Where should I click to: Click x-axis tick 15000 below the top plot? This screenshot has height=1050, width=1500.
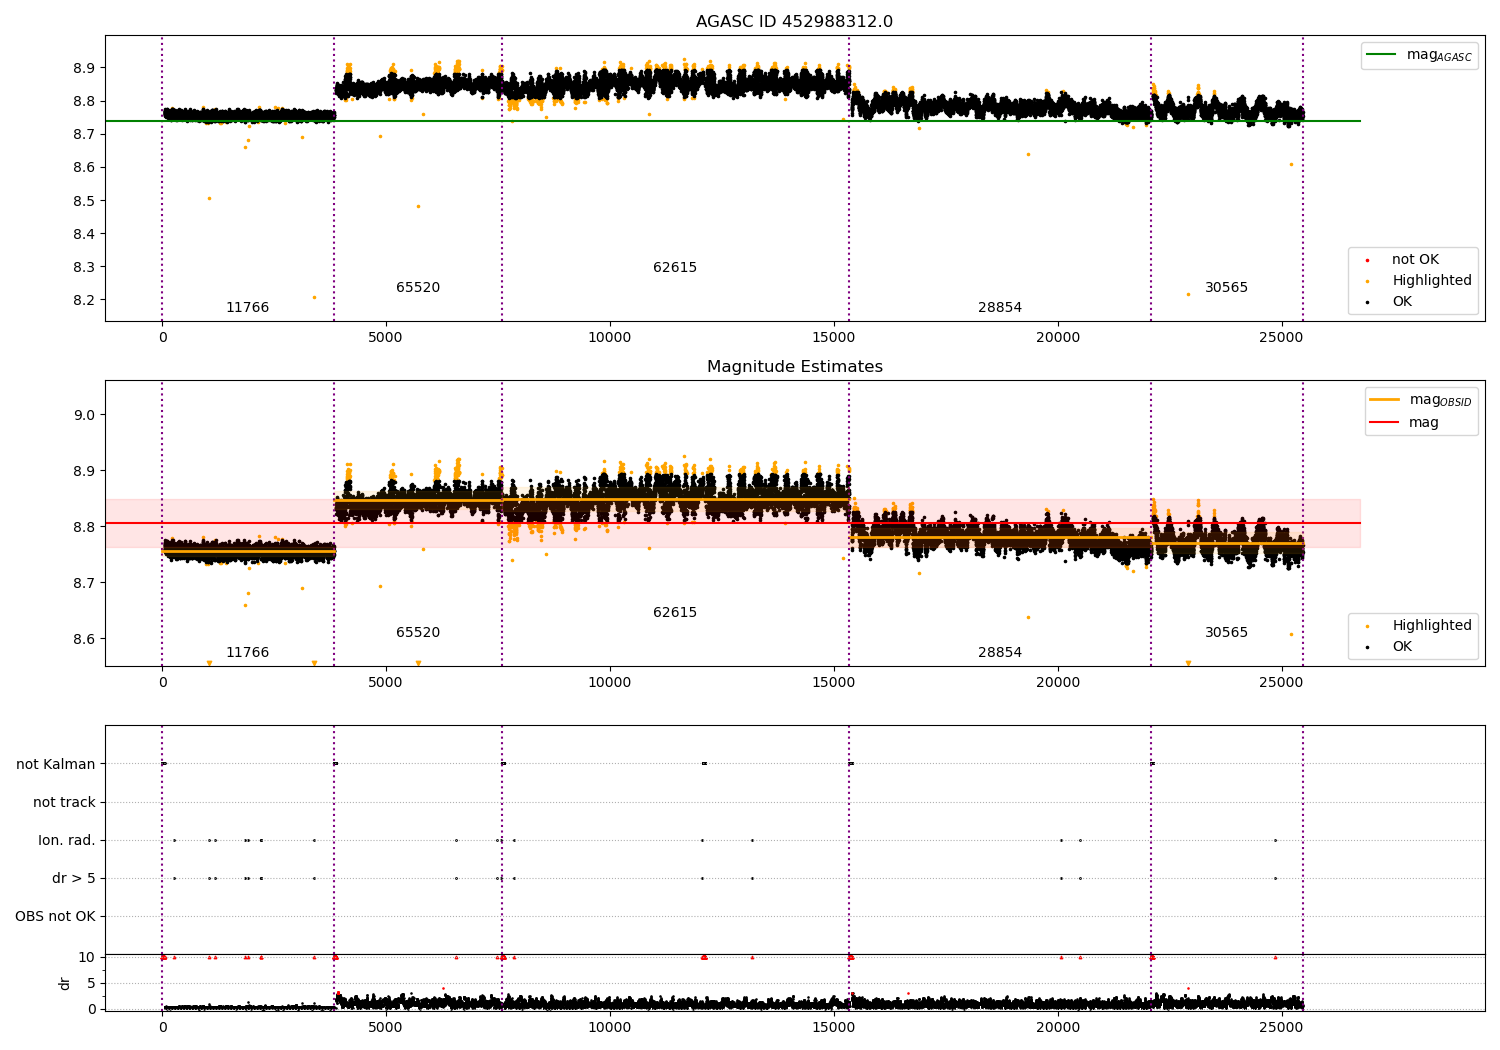[833, 338]
